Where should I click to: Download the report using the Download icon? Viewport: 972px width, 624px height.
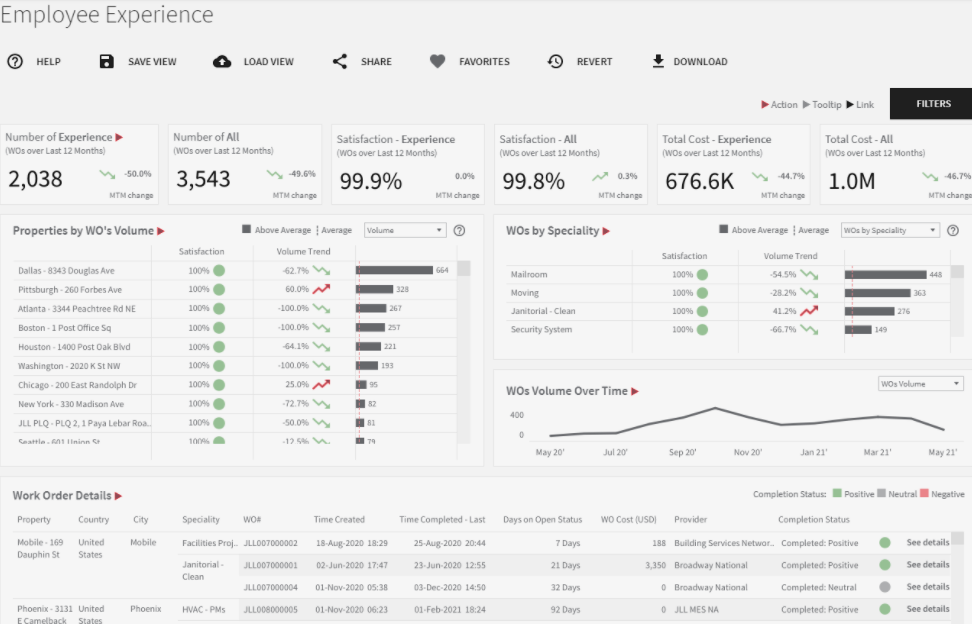click(658, 61)
